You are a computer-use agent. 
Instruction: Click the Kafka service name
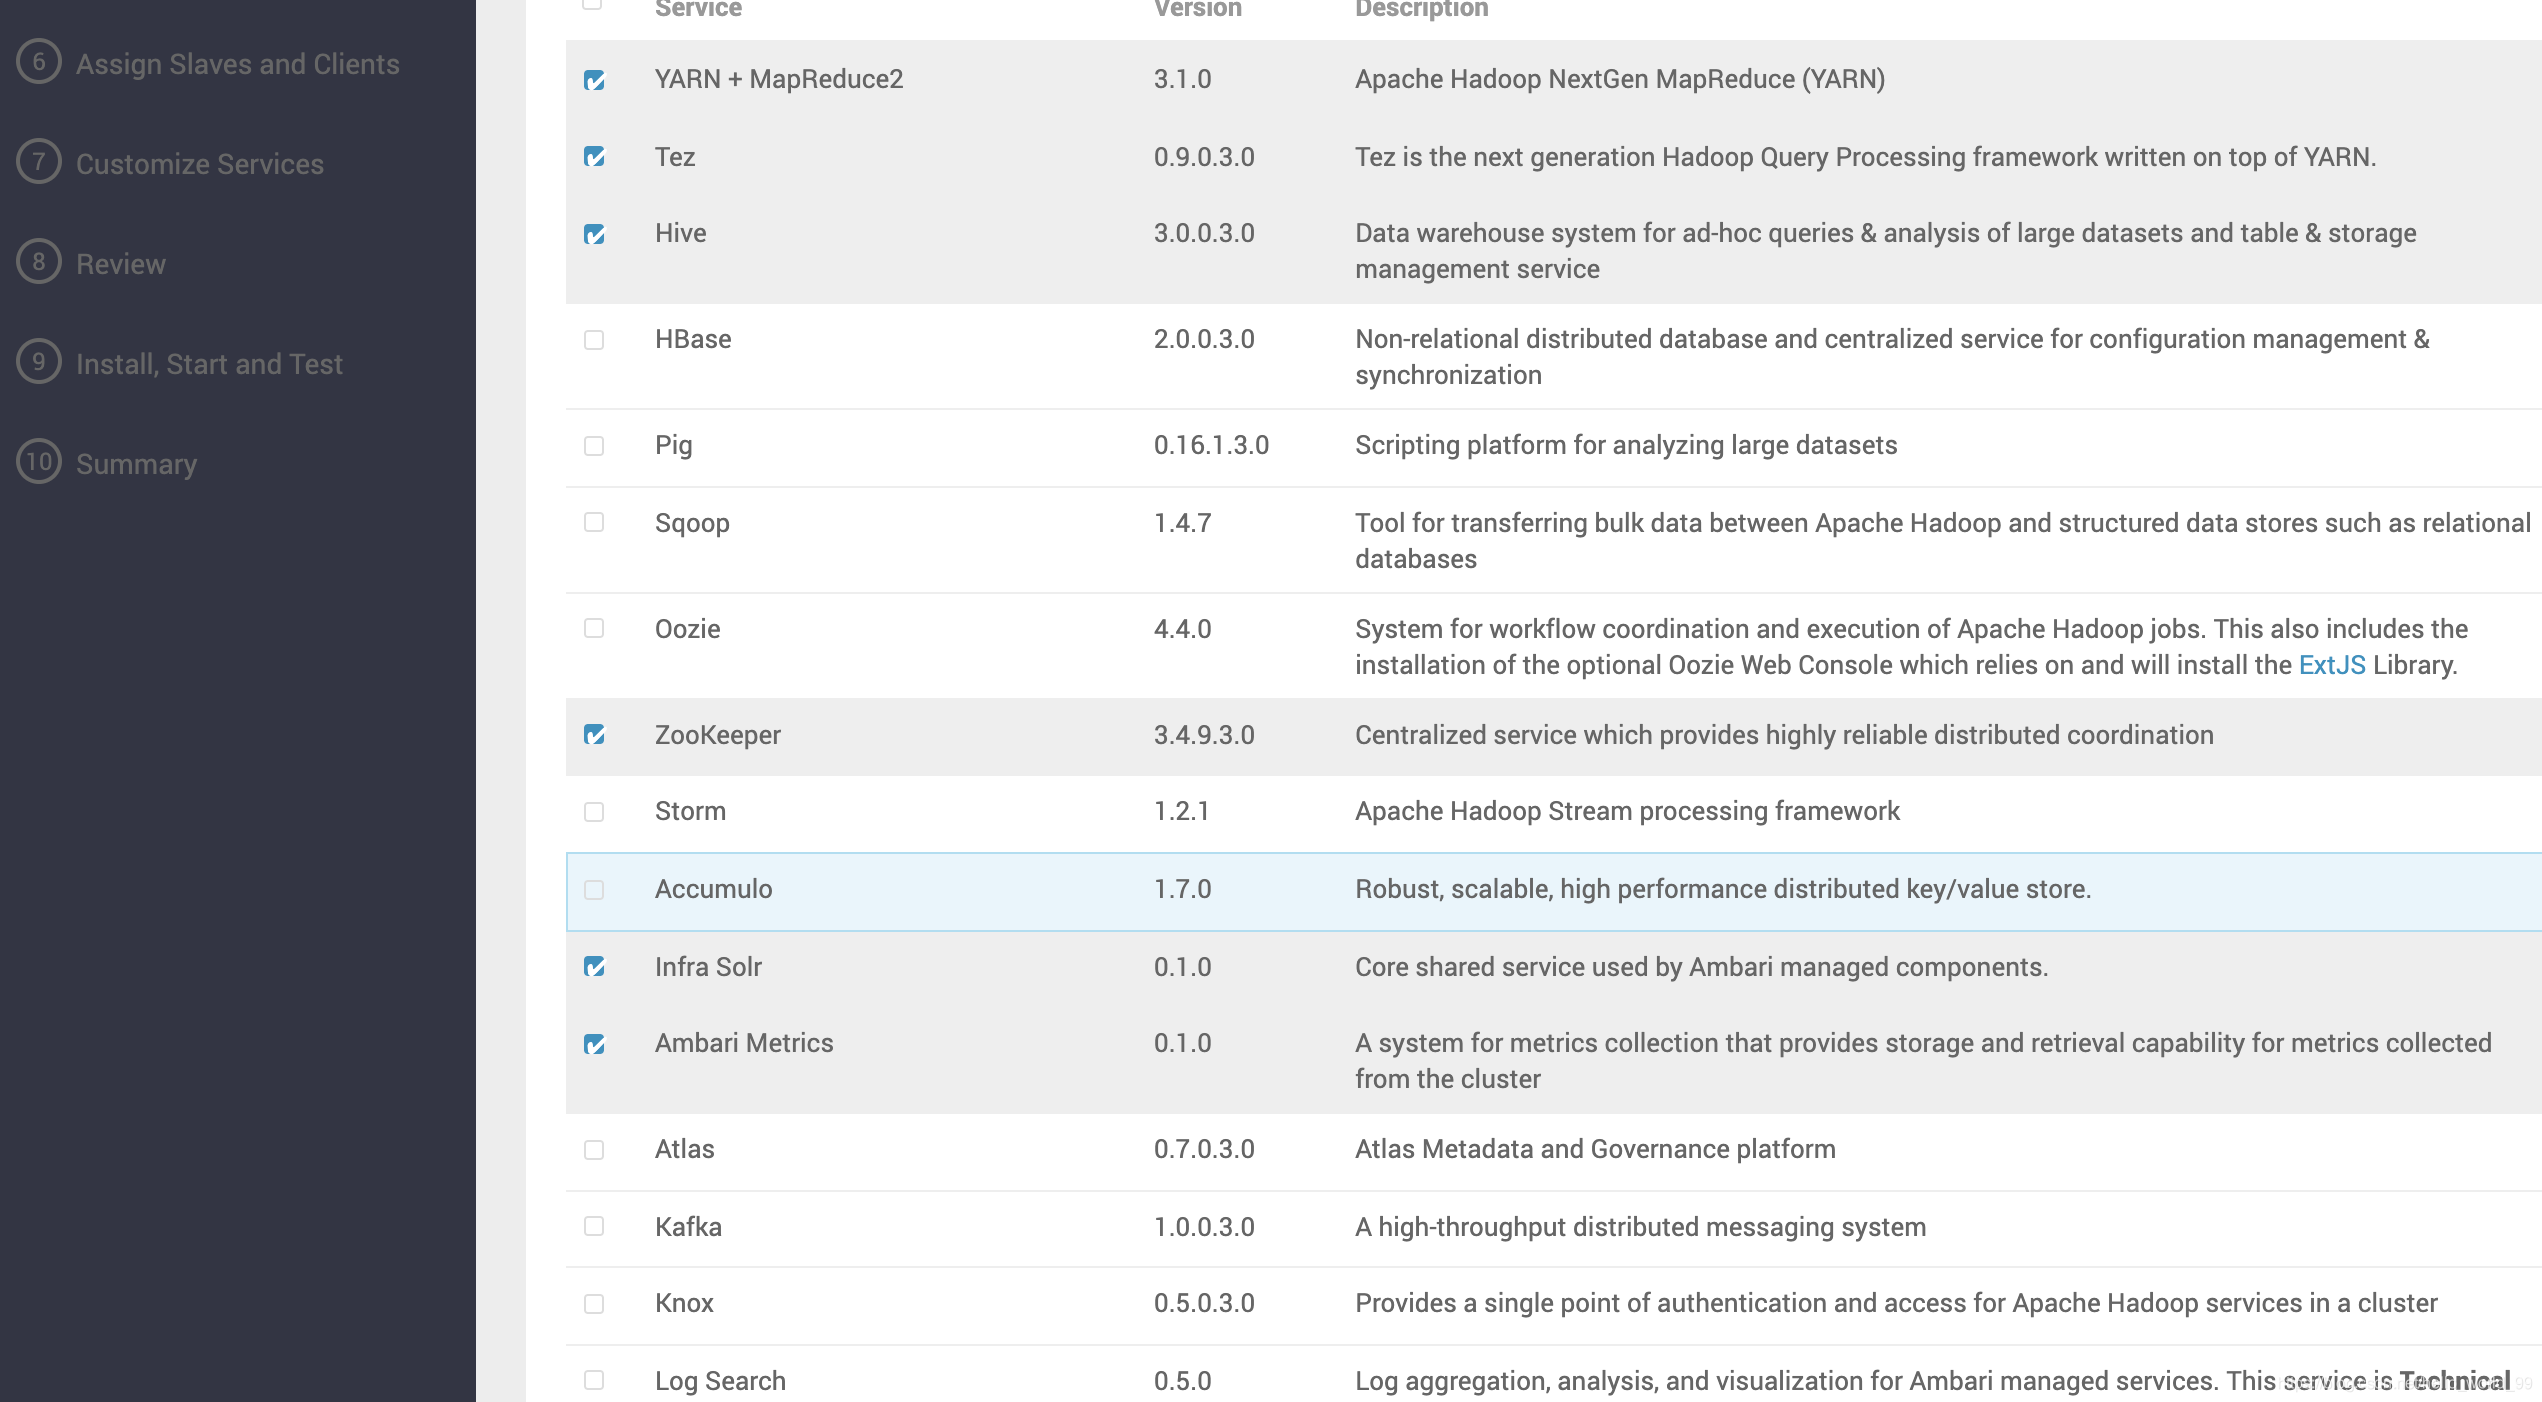click(x=688, y=1227)
